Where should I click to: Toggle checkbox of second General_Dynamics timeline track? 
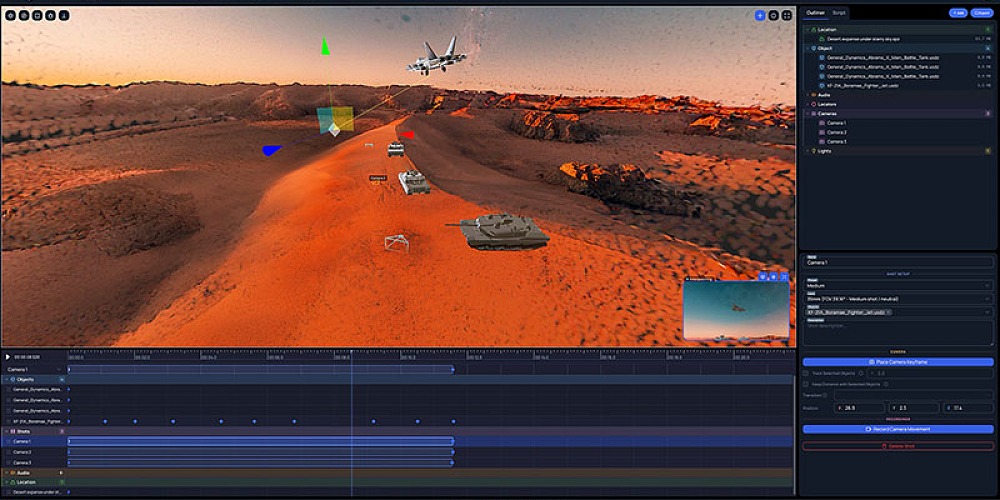pyautogui.click(x=9, y=400)
